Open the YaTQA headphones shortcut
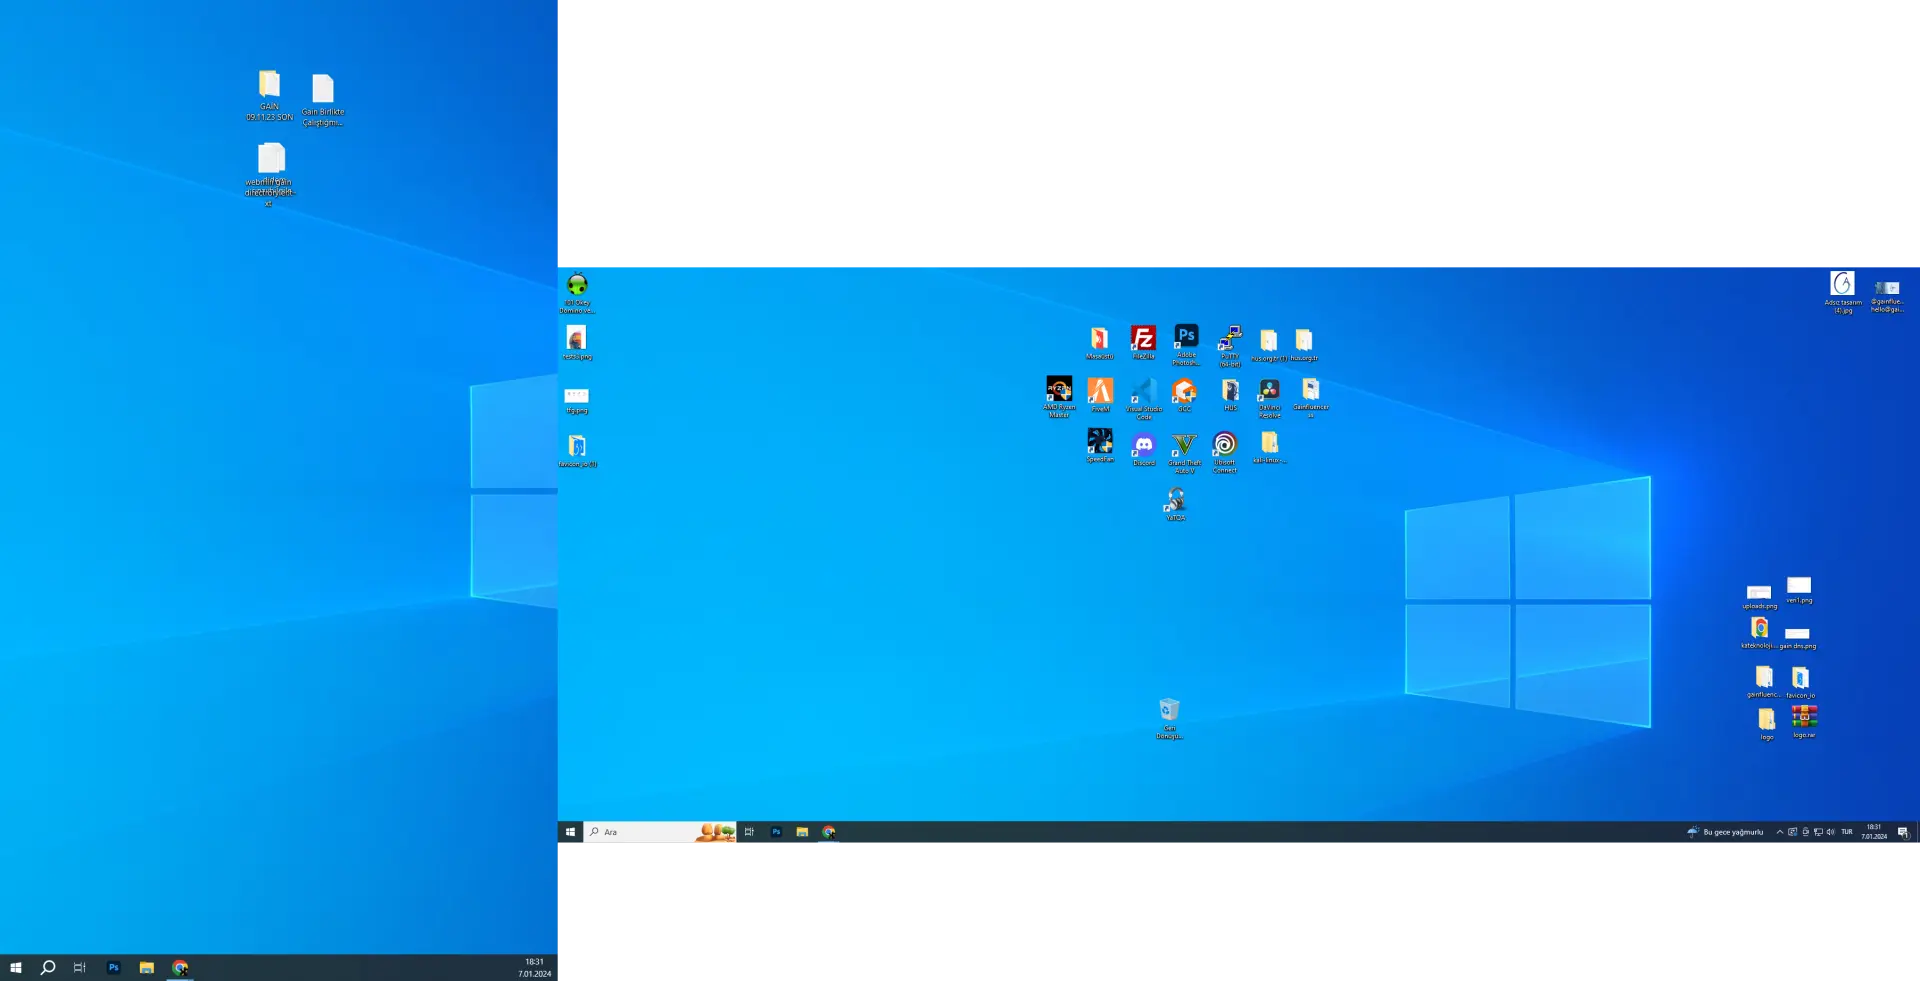 1176,502
